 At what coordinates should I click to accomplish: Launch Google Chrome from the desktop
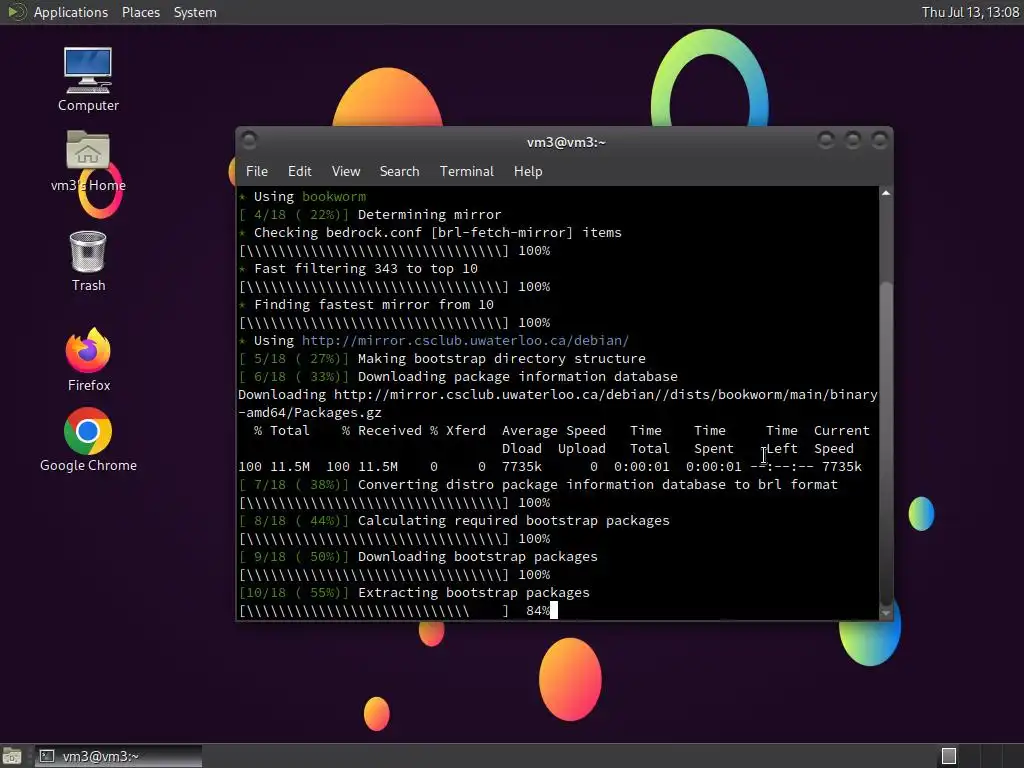pyautogui.click(x=88, y=440)
